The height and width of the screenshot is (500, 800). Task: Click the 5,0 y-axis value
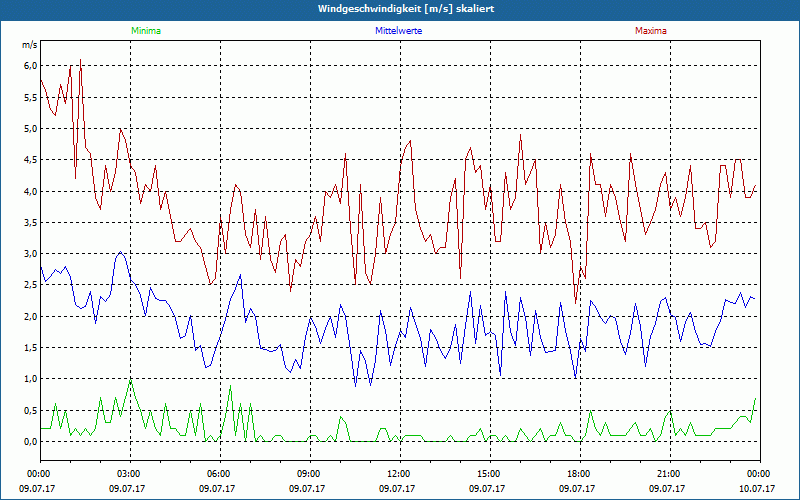30,129
